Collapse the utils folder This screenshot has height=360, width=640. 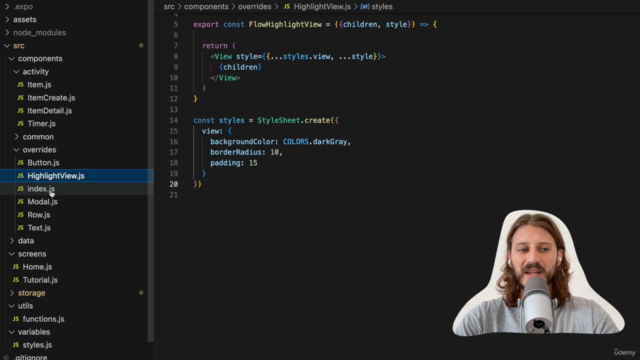point(12,306)
